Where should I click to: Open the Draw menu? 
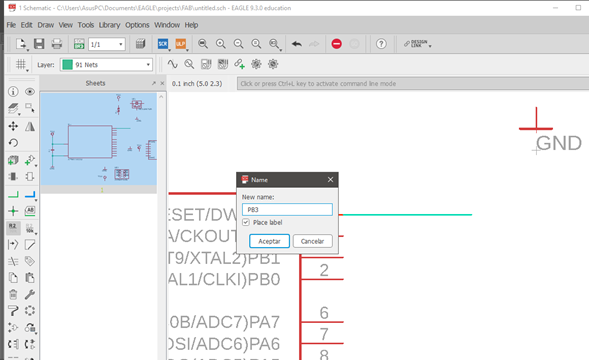click(45, 25)
